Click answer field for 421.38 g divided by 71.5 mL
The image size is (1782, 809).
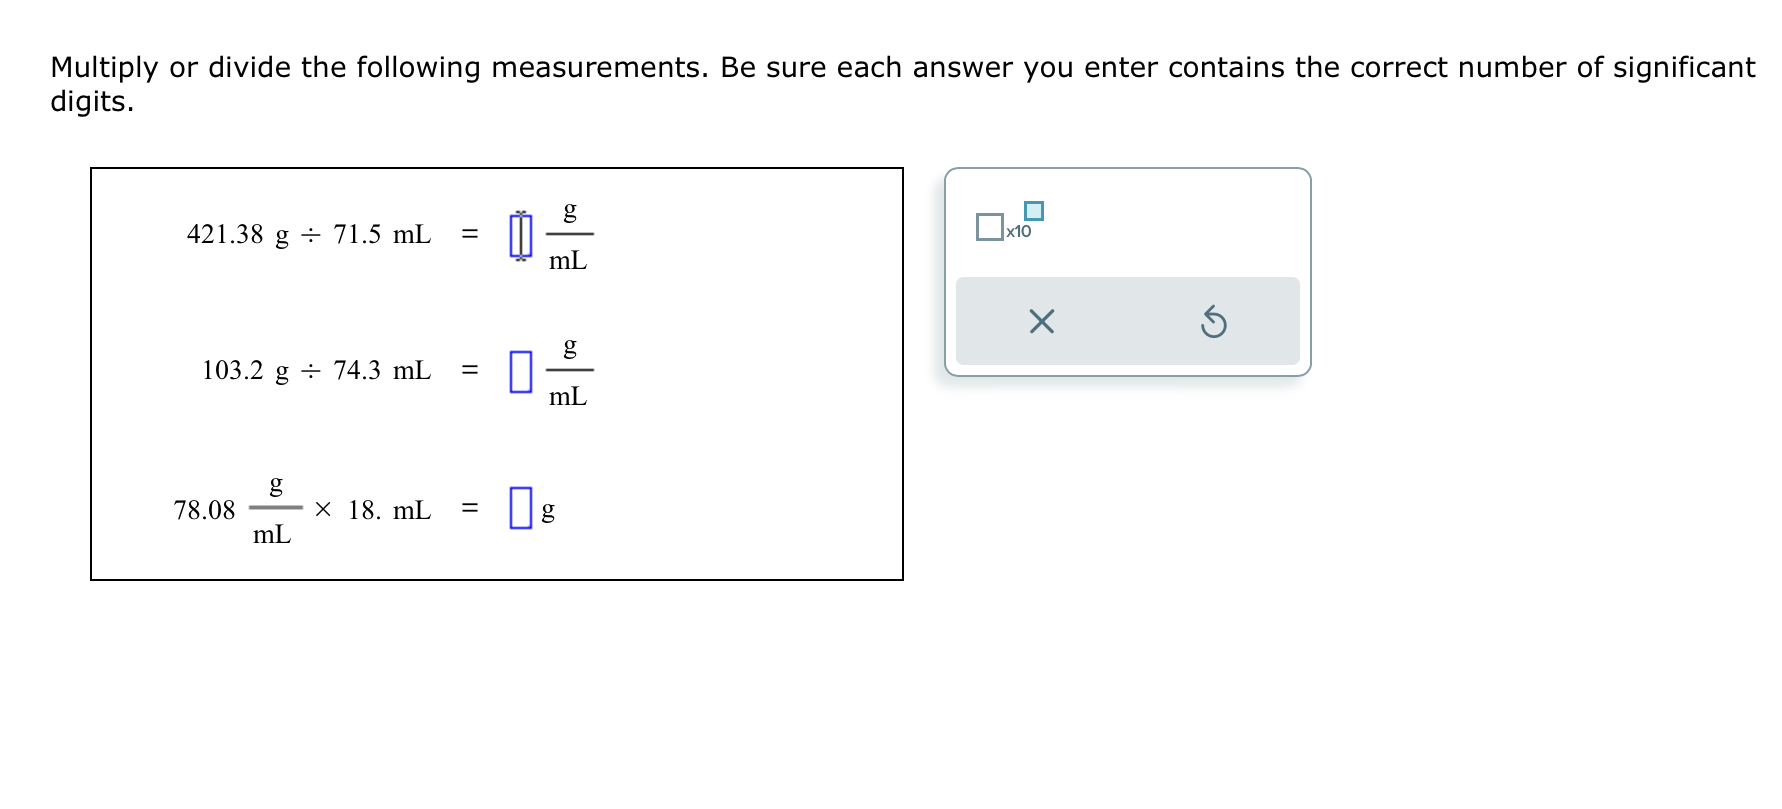521,234
